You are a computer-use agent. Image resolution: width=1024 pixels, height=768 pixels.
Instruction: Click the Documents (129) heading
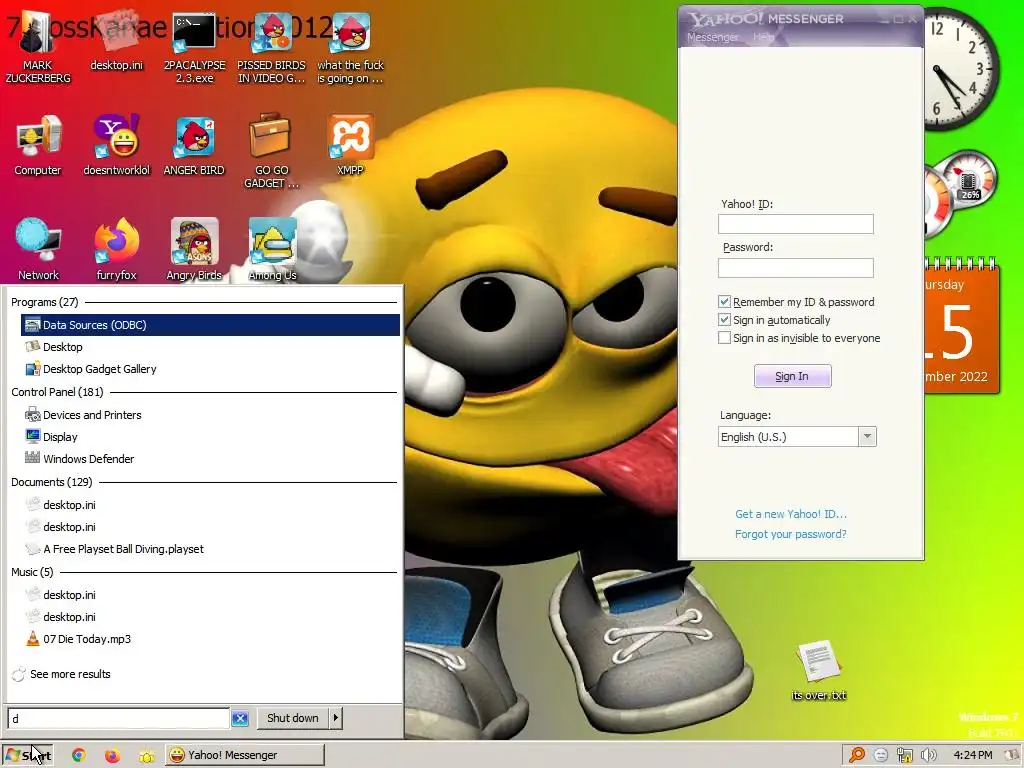(52, 482)
